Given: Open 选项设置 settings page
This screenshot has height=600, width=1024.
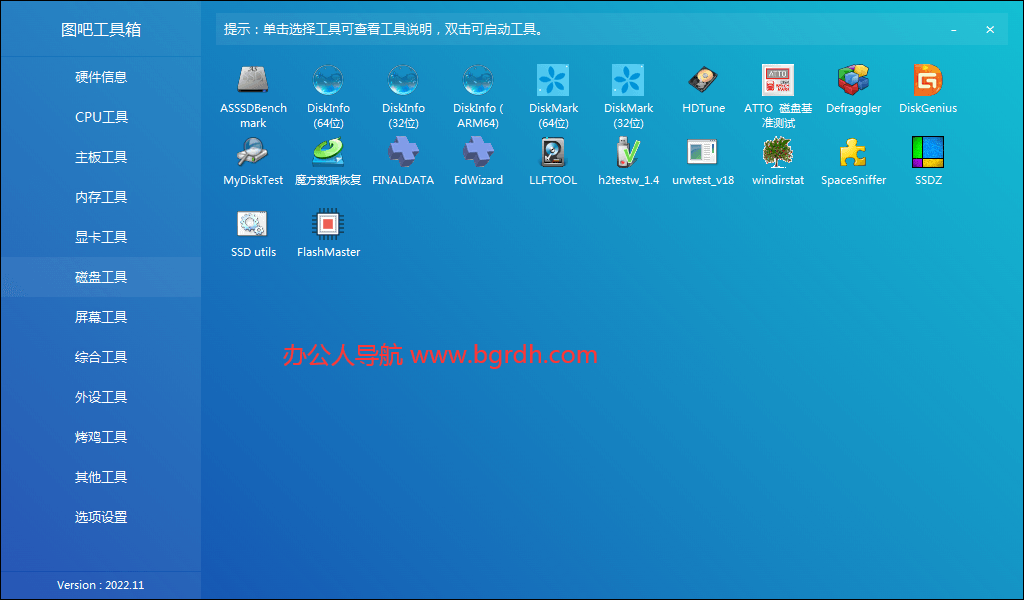Looking at the screenshot, I should coord(101,516).
